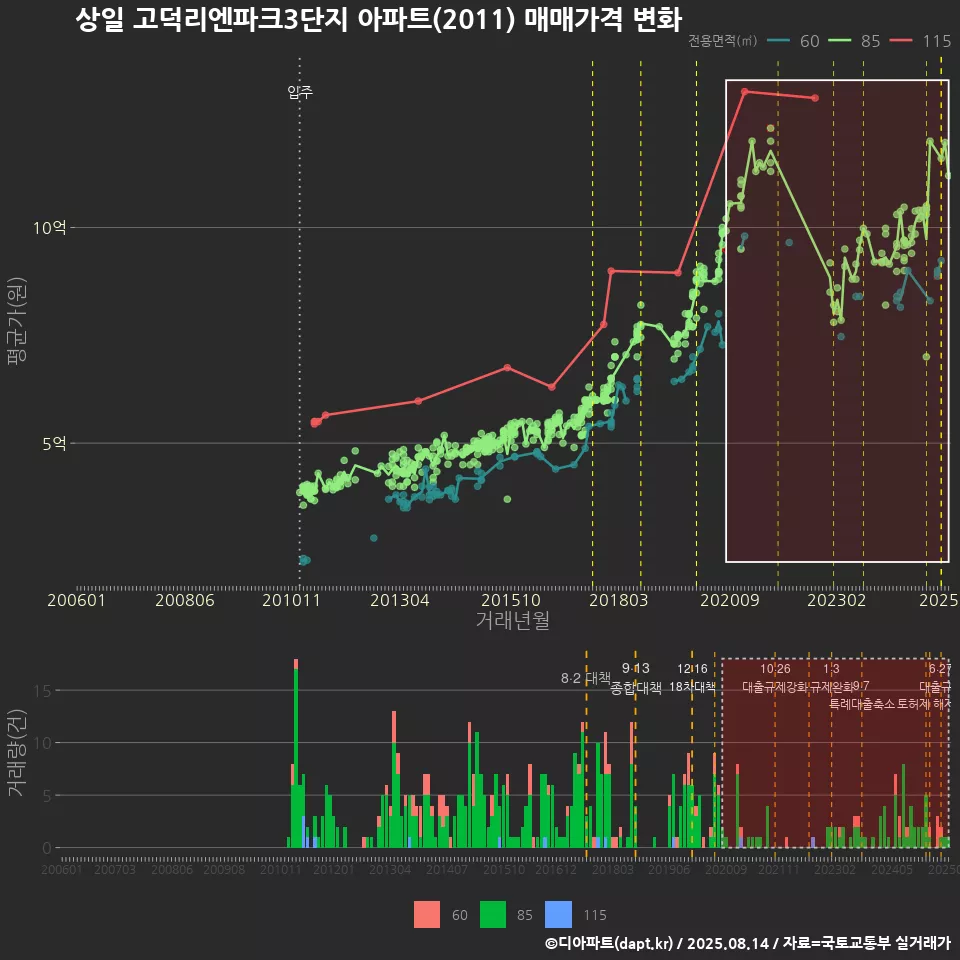The height and width of the screenshot is (960, 960).
Task: Click '202009' on the price chart x-axis
Action: [730, 600]
